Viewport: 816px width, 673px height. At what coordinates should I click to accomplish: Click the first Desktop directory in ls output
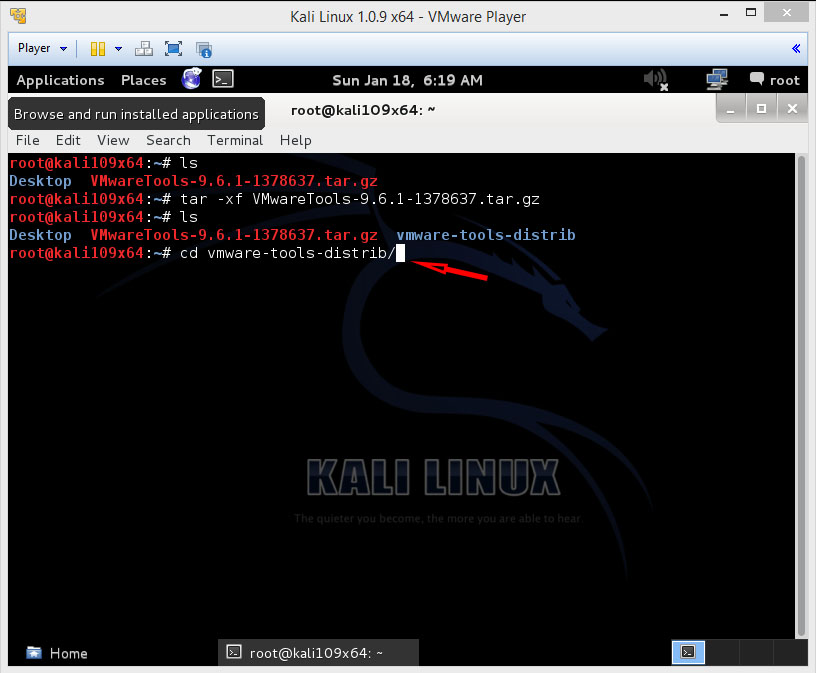click(40, 181)
